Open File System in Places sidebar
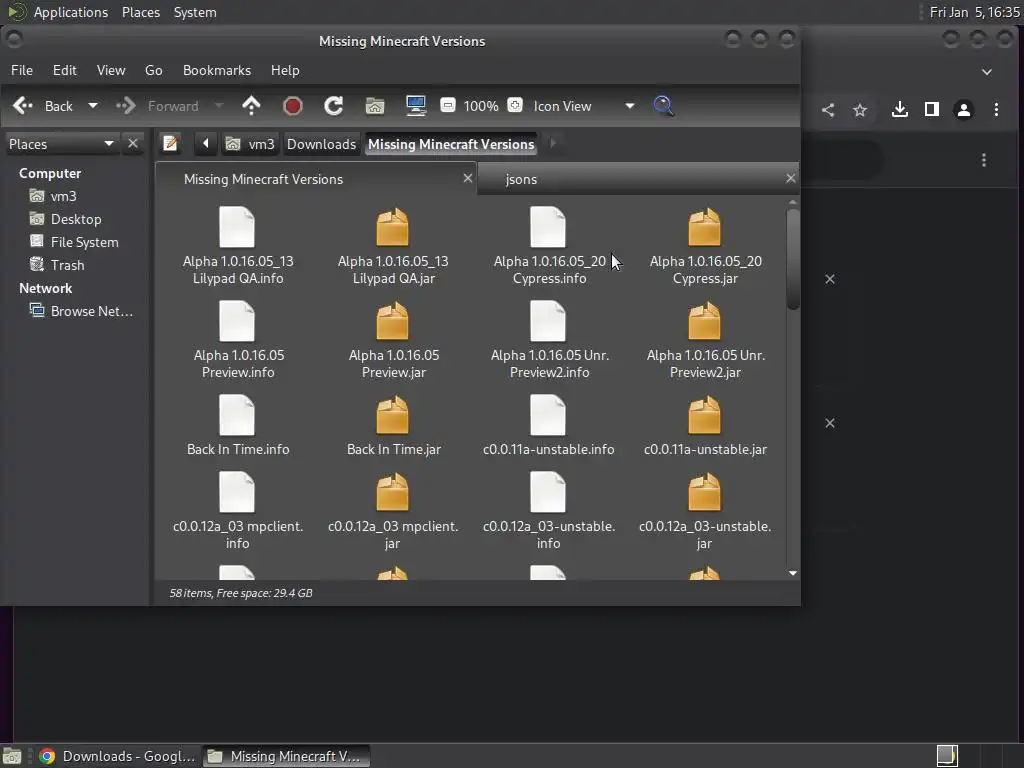 74,242
